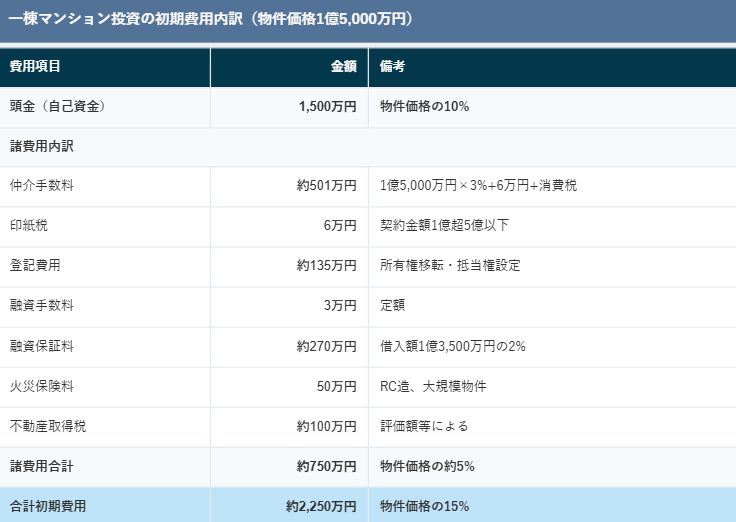The height and width of the screenshot is (522, 736).
Task: Click the 諸費用内訳 section row
Action: (x=42, y=146)
